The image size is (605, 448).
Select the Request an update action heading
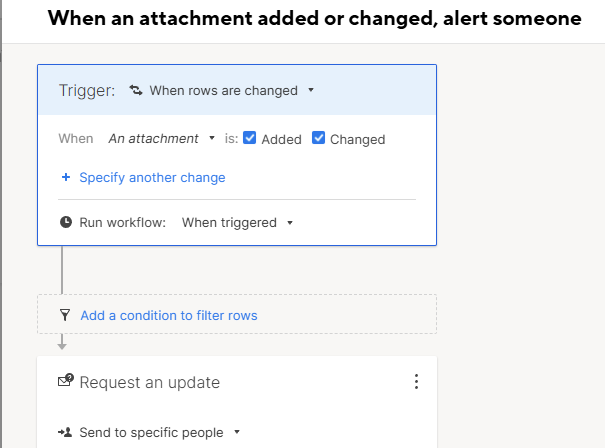coord(150,382)
